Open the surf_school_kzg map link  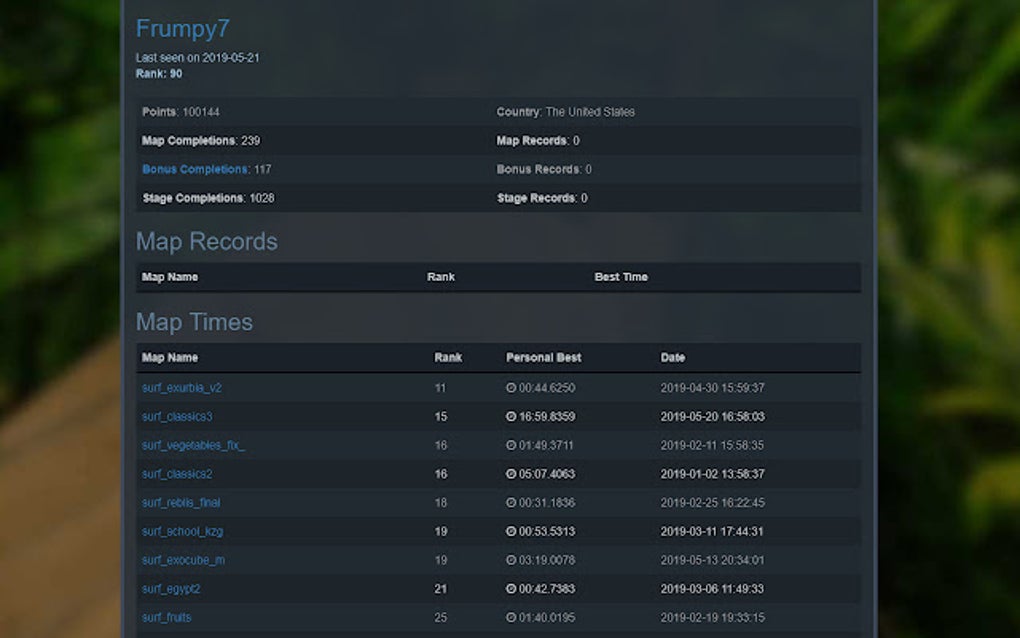[x=182, y=531]
